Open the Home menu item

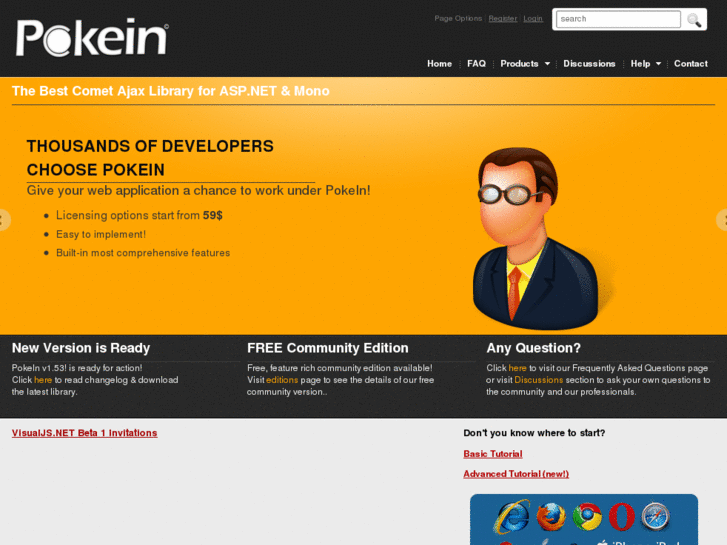pos(440,64)
